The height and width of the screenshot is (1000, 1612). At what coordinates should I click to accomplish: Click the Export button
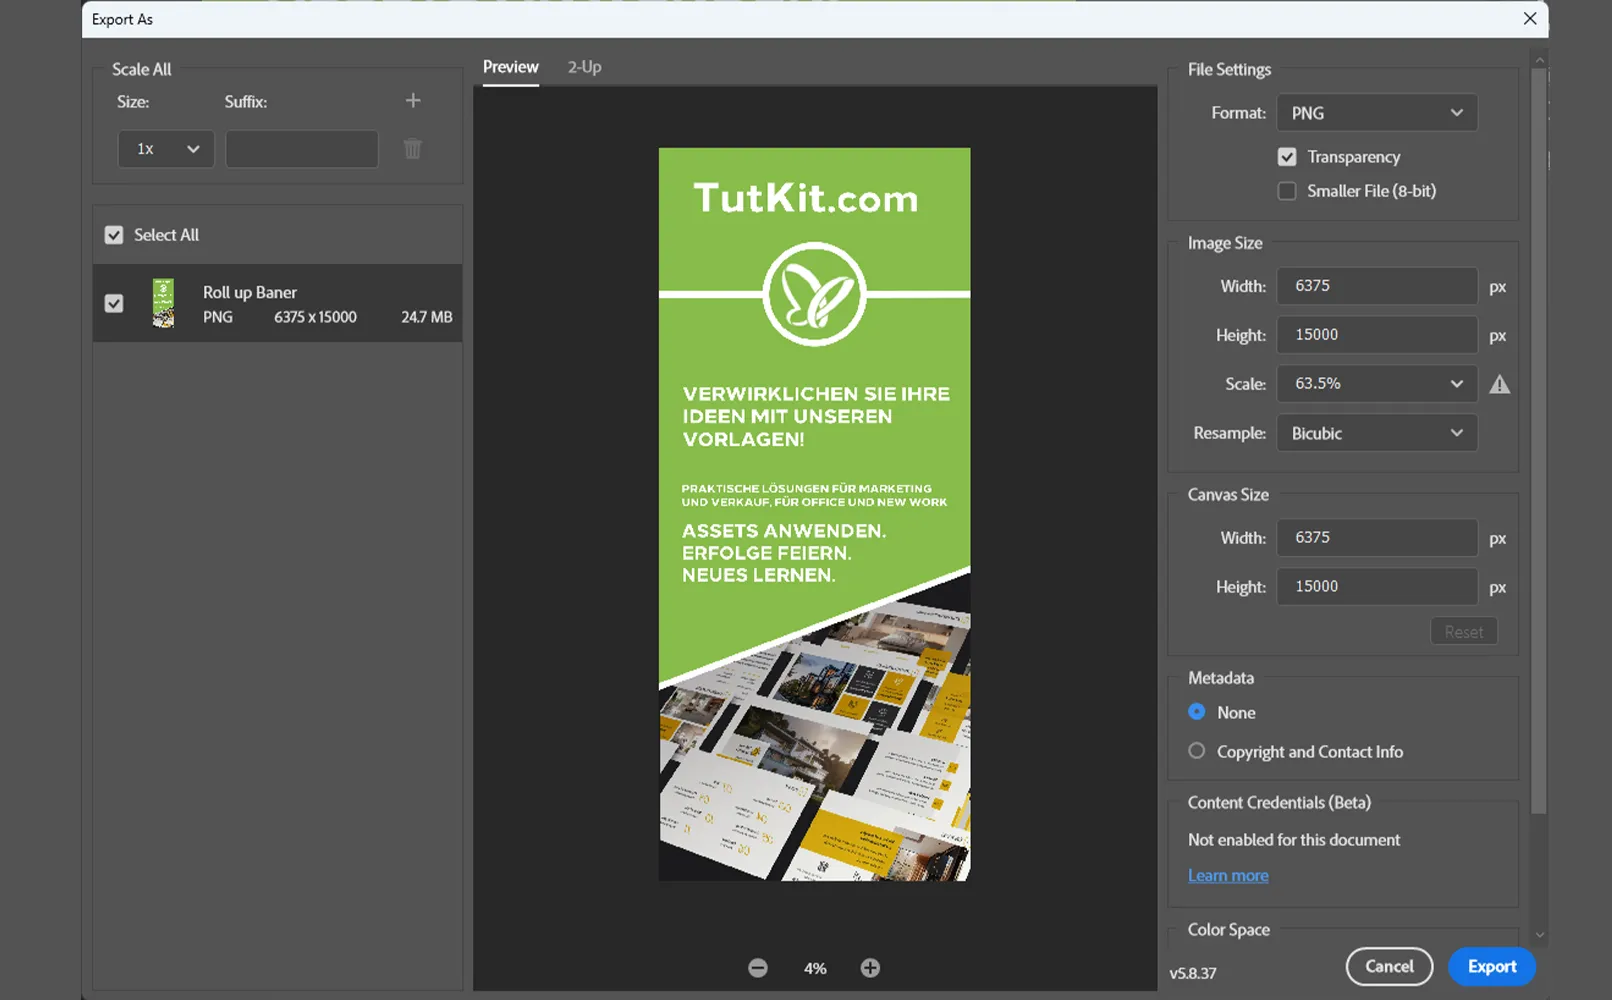tap(1492, 966)
